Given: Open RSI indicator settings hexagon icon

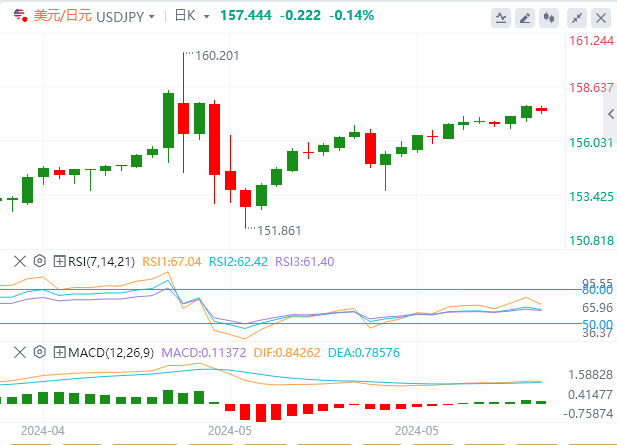Looking at the screenshot, I should click(x=40, y=261).
